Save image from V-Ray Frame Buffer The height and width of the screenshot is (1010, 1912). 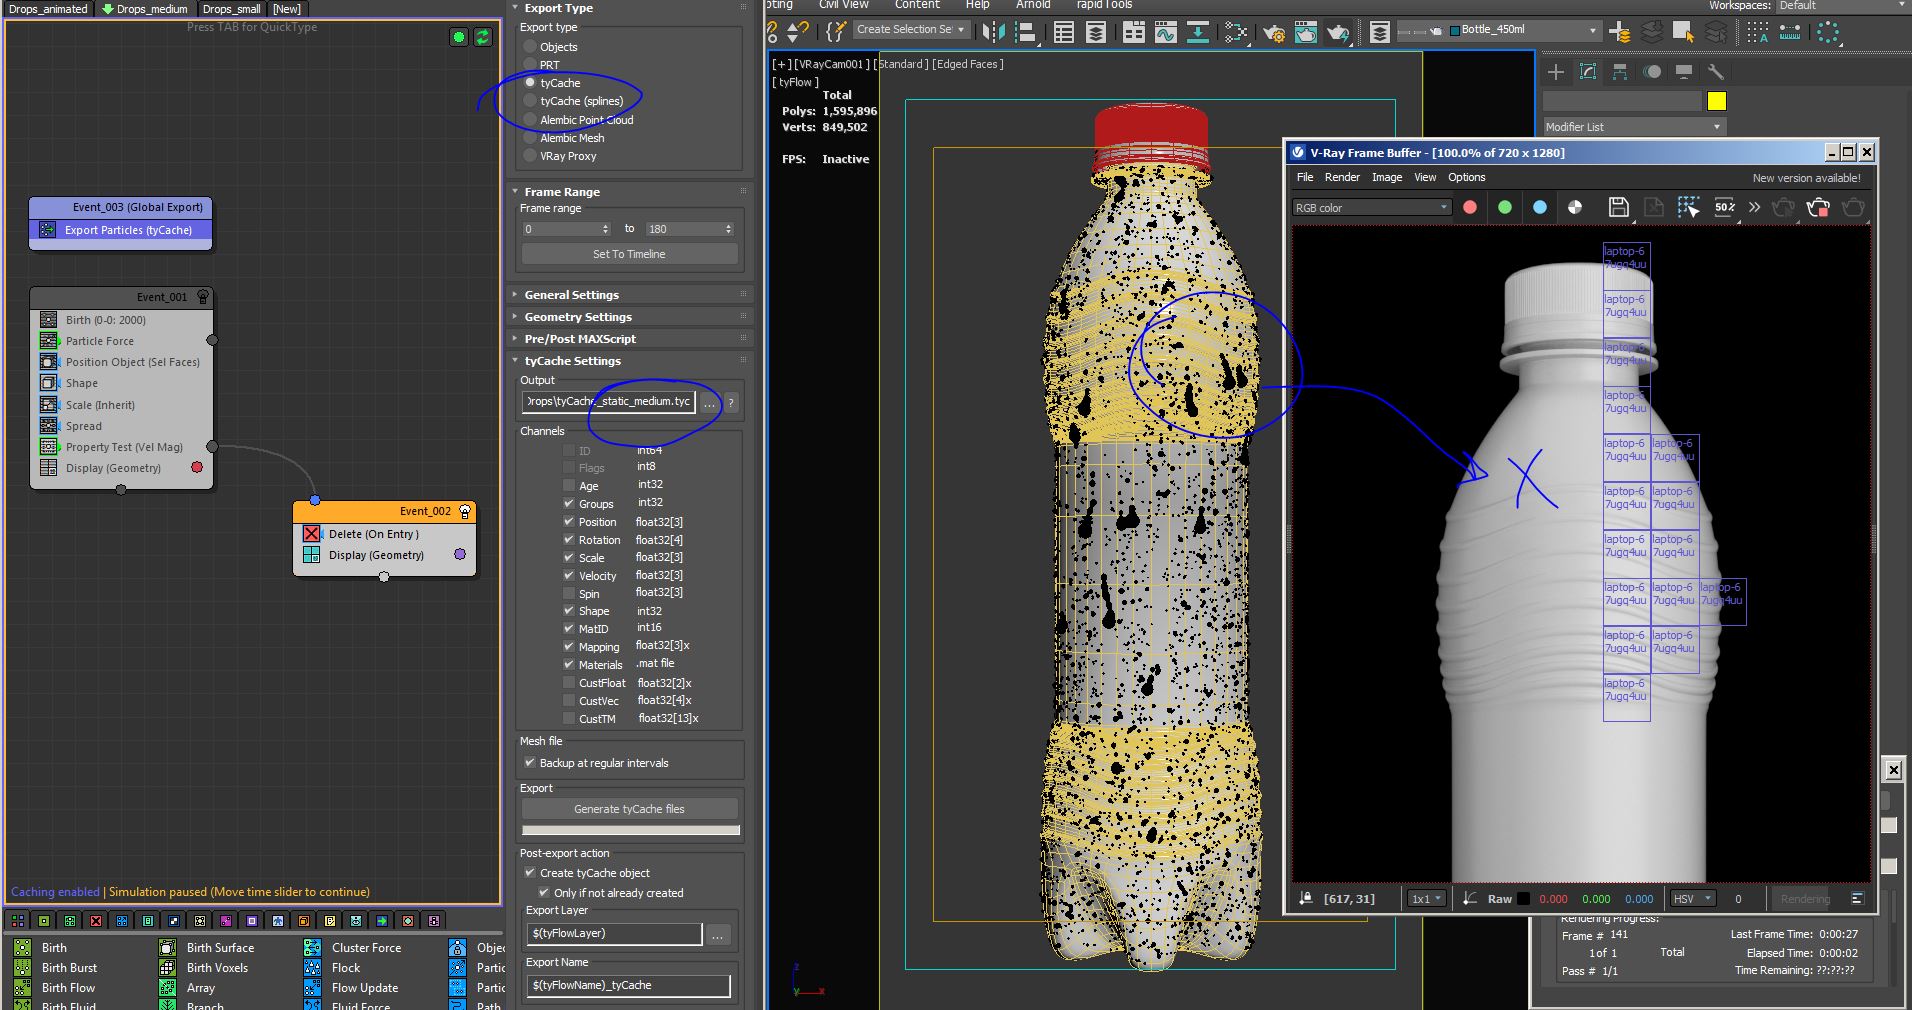pyautogui.click(x=1619, y=207)
